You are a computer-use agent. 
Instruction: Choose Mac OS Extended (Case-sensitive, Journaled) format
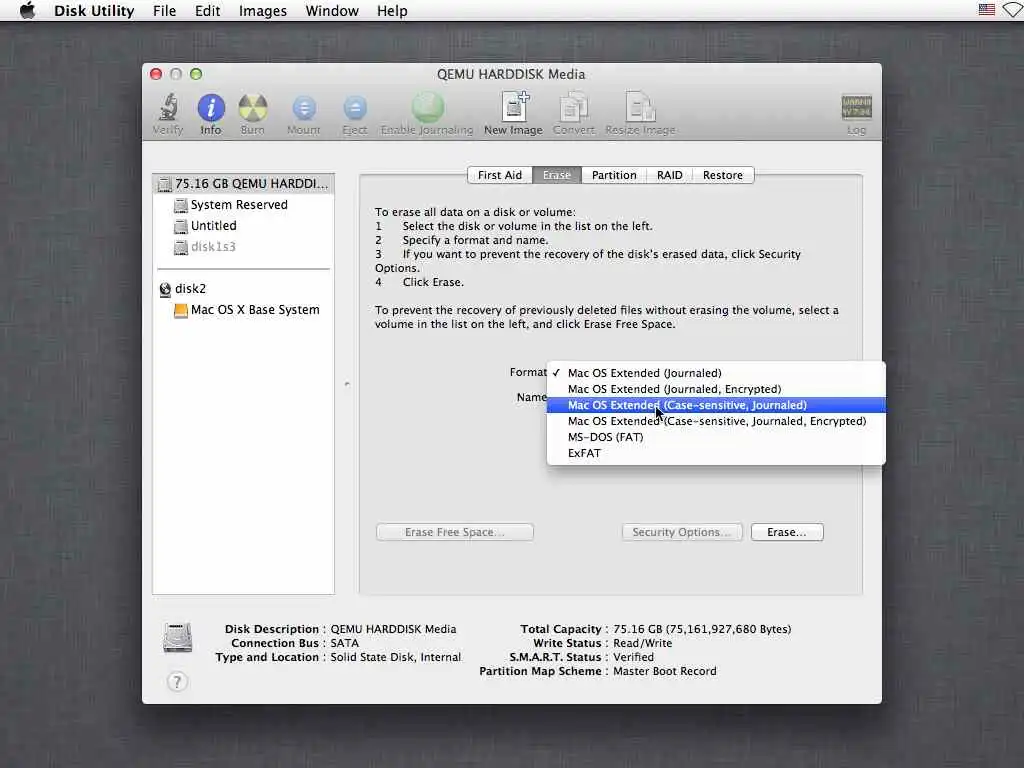click(716, 405)
